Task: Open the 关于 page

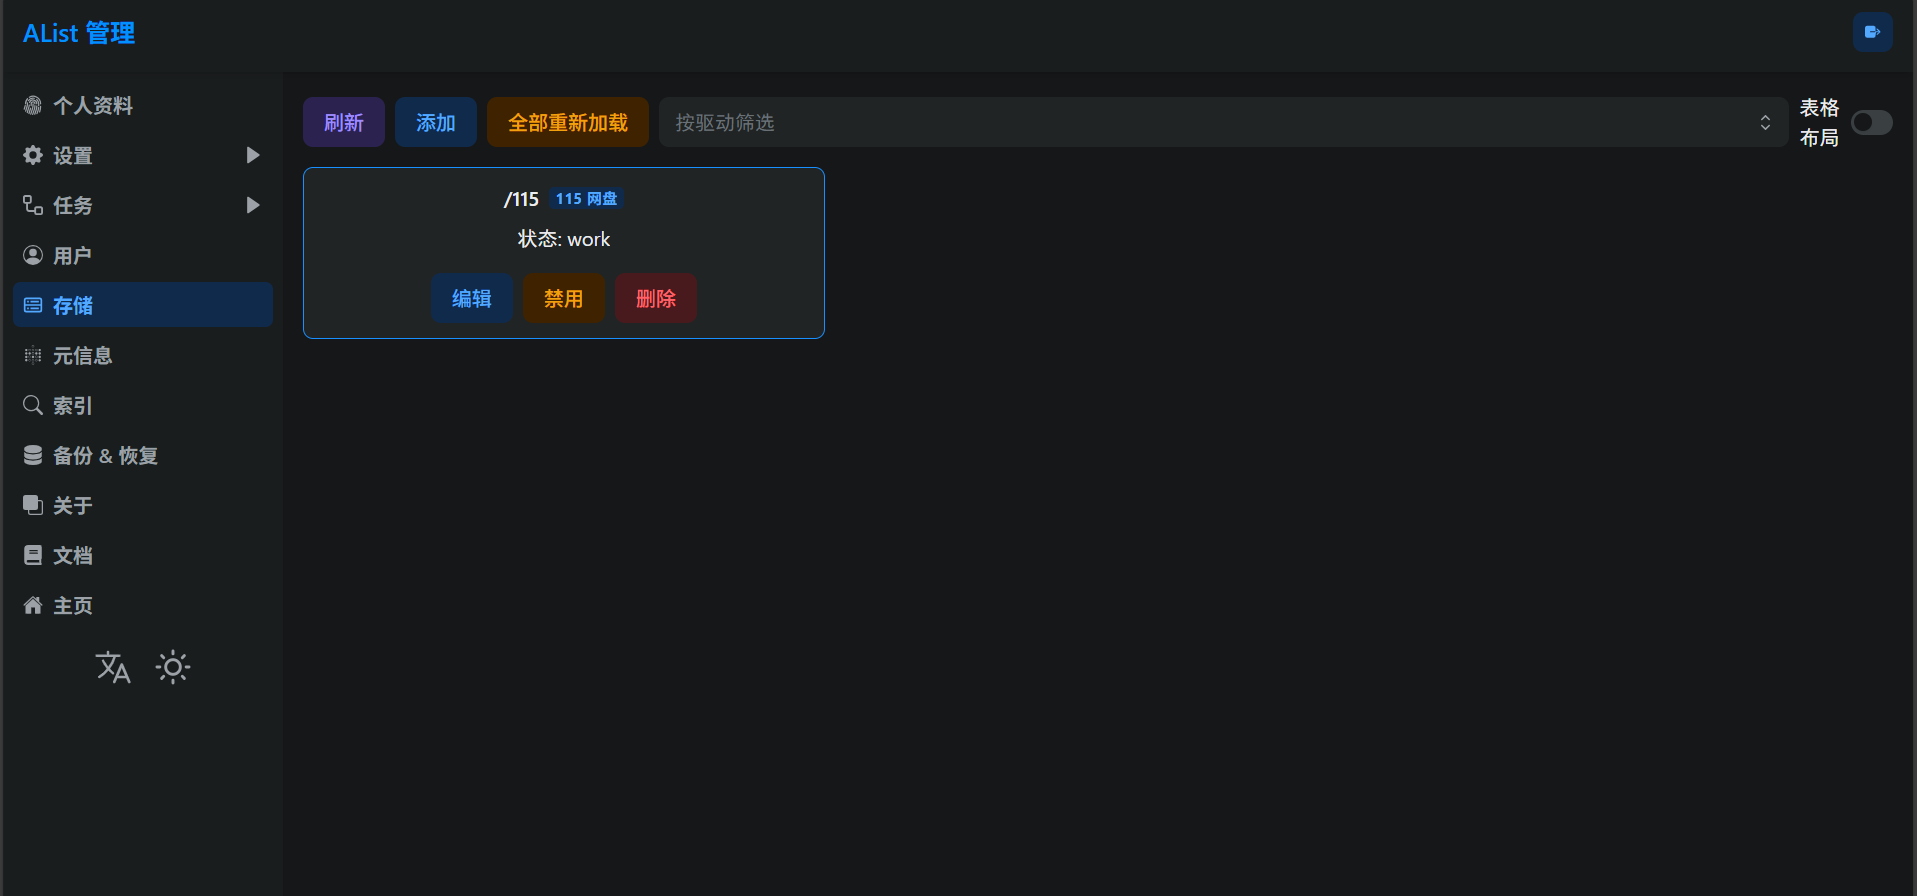Action: tap(143, 505)
